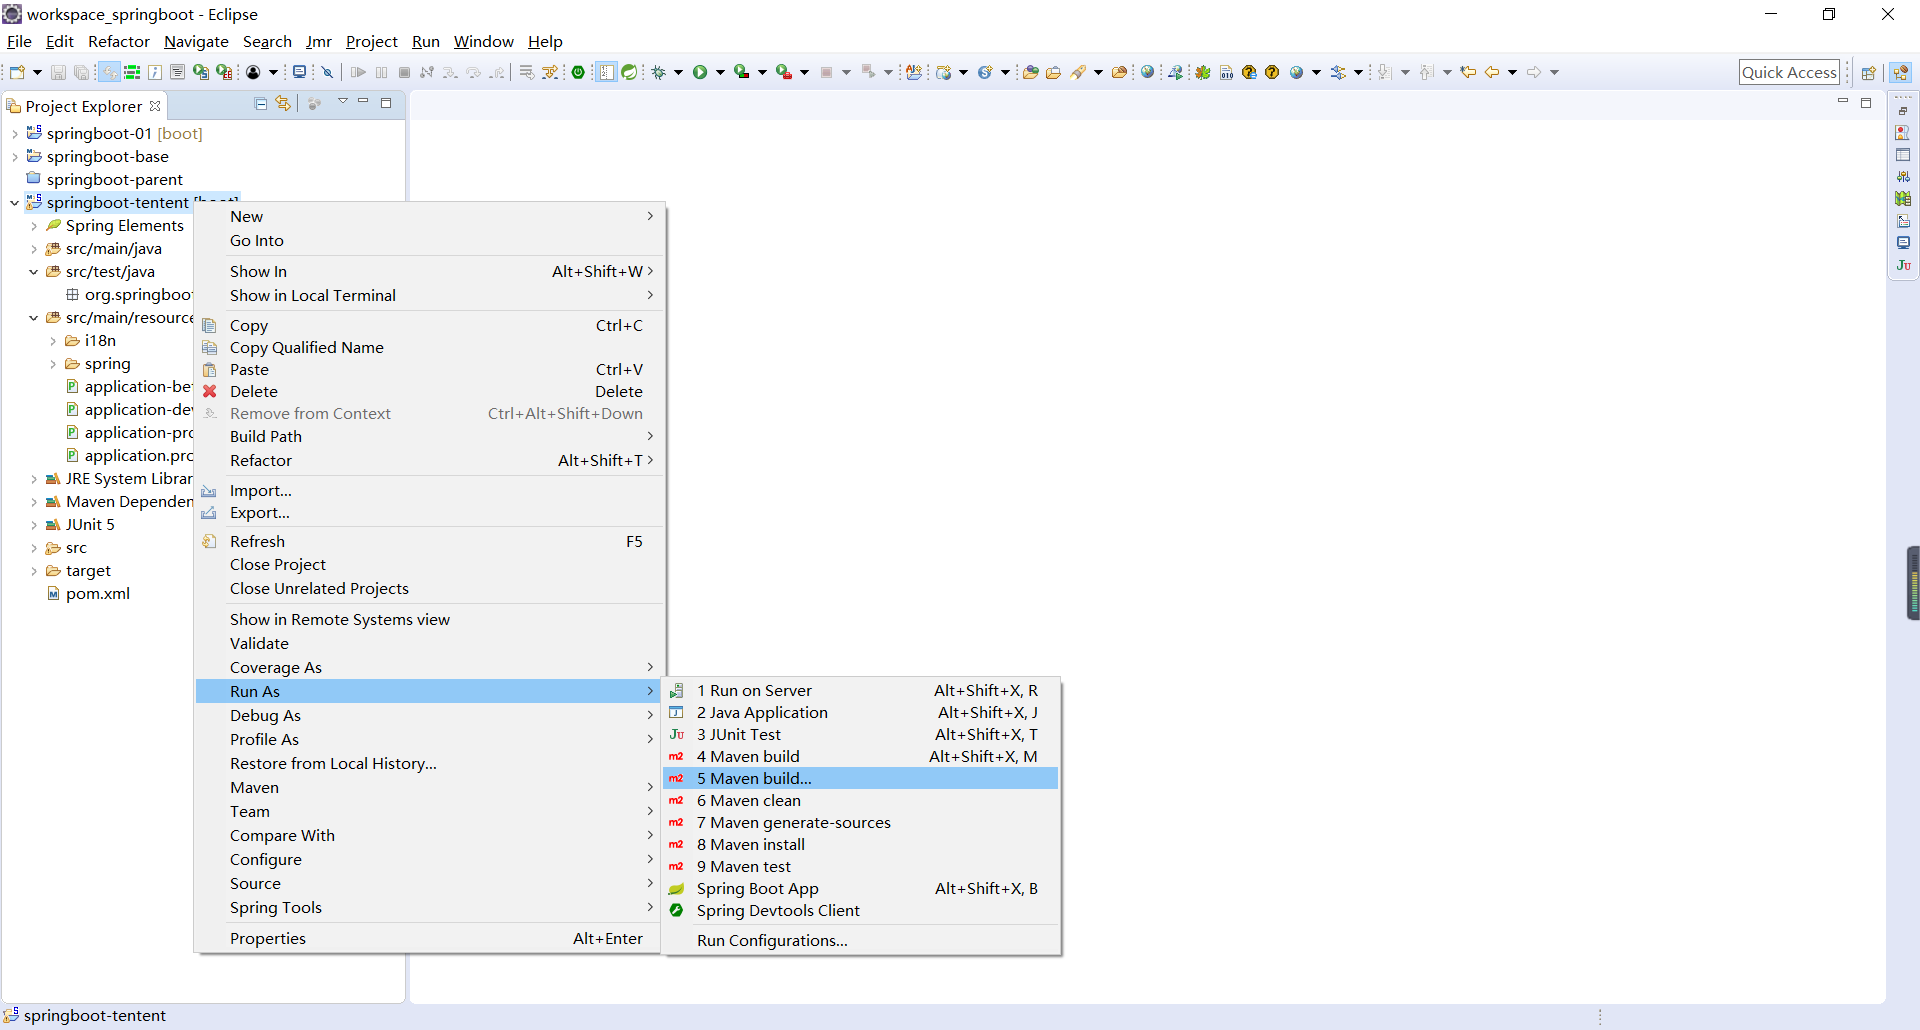This screenshot has height=1030, width=1920.
Task: Select '8 Maven install' option
Action: [860, 844]
